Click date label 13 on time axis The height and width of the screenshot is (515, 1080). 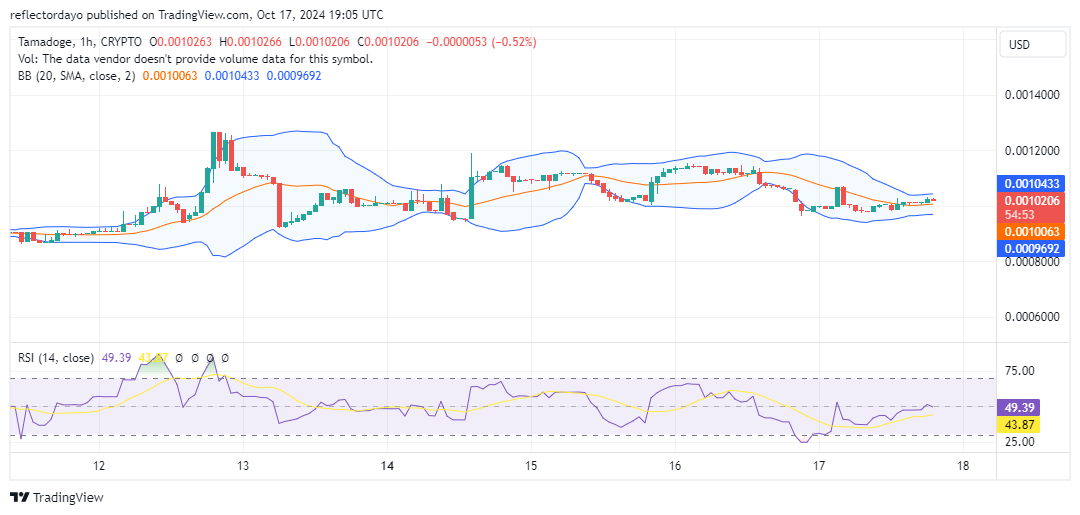(x=242, y=466)
